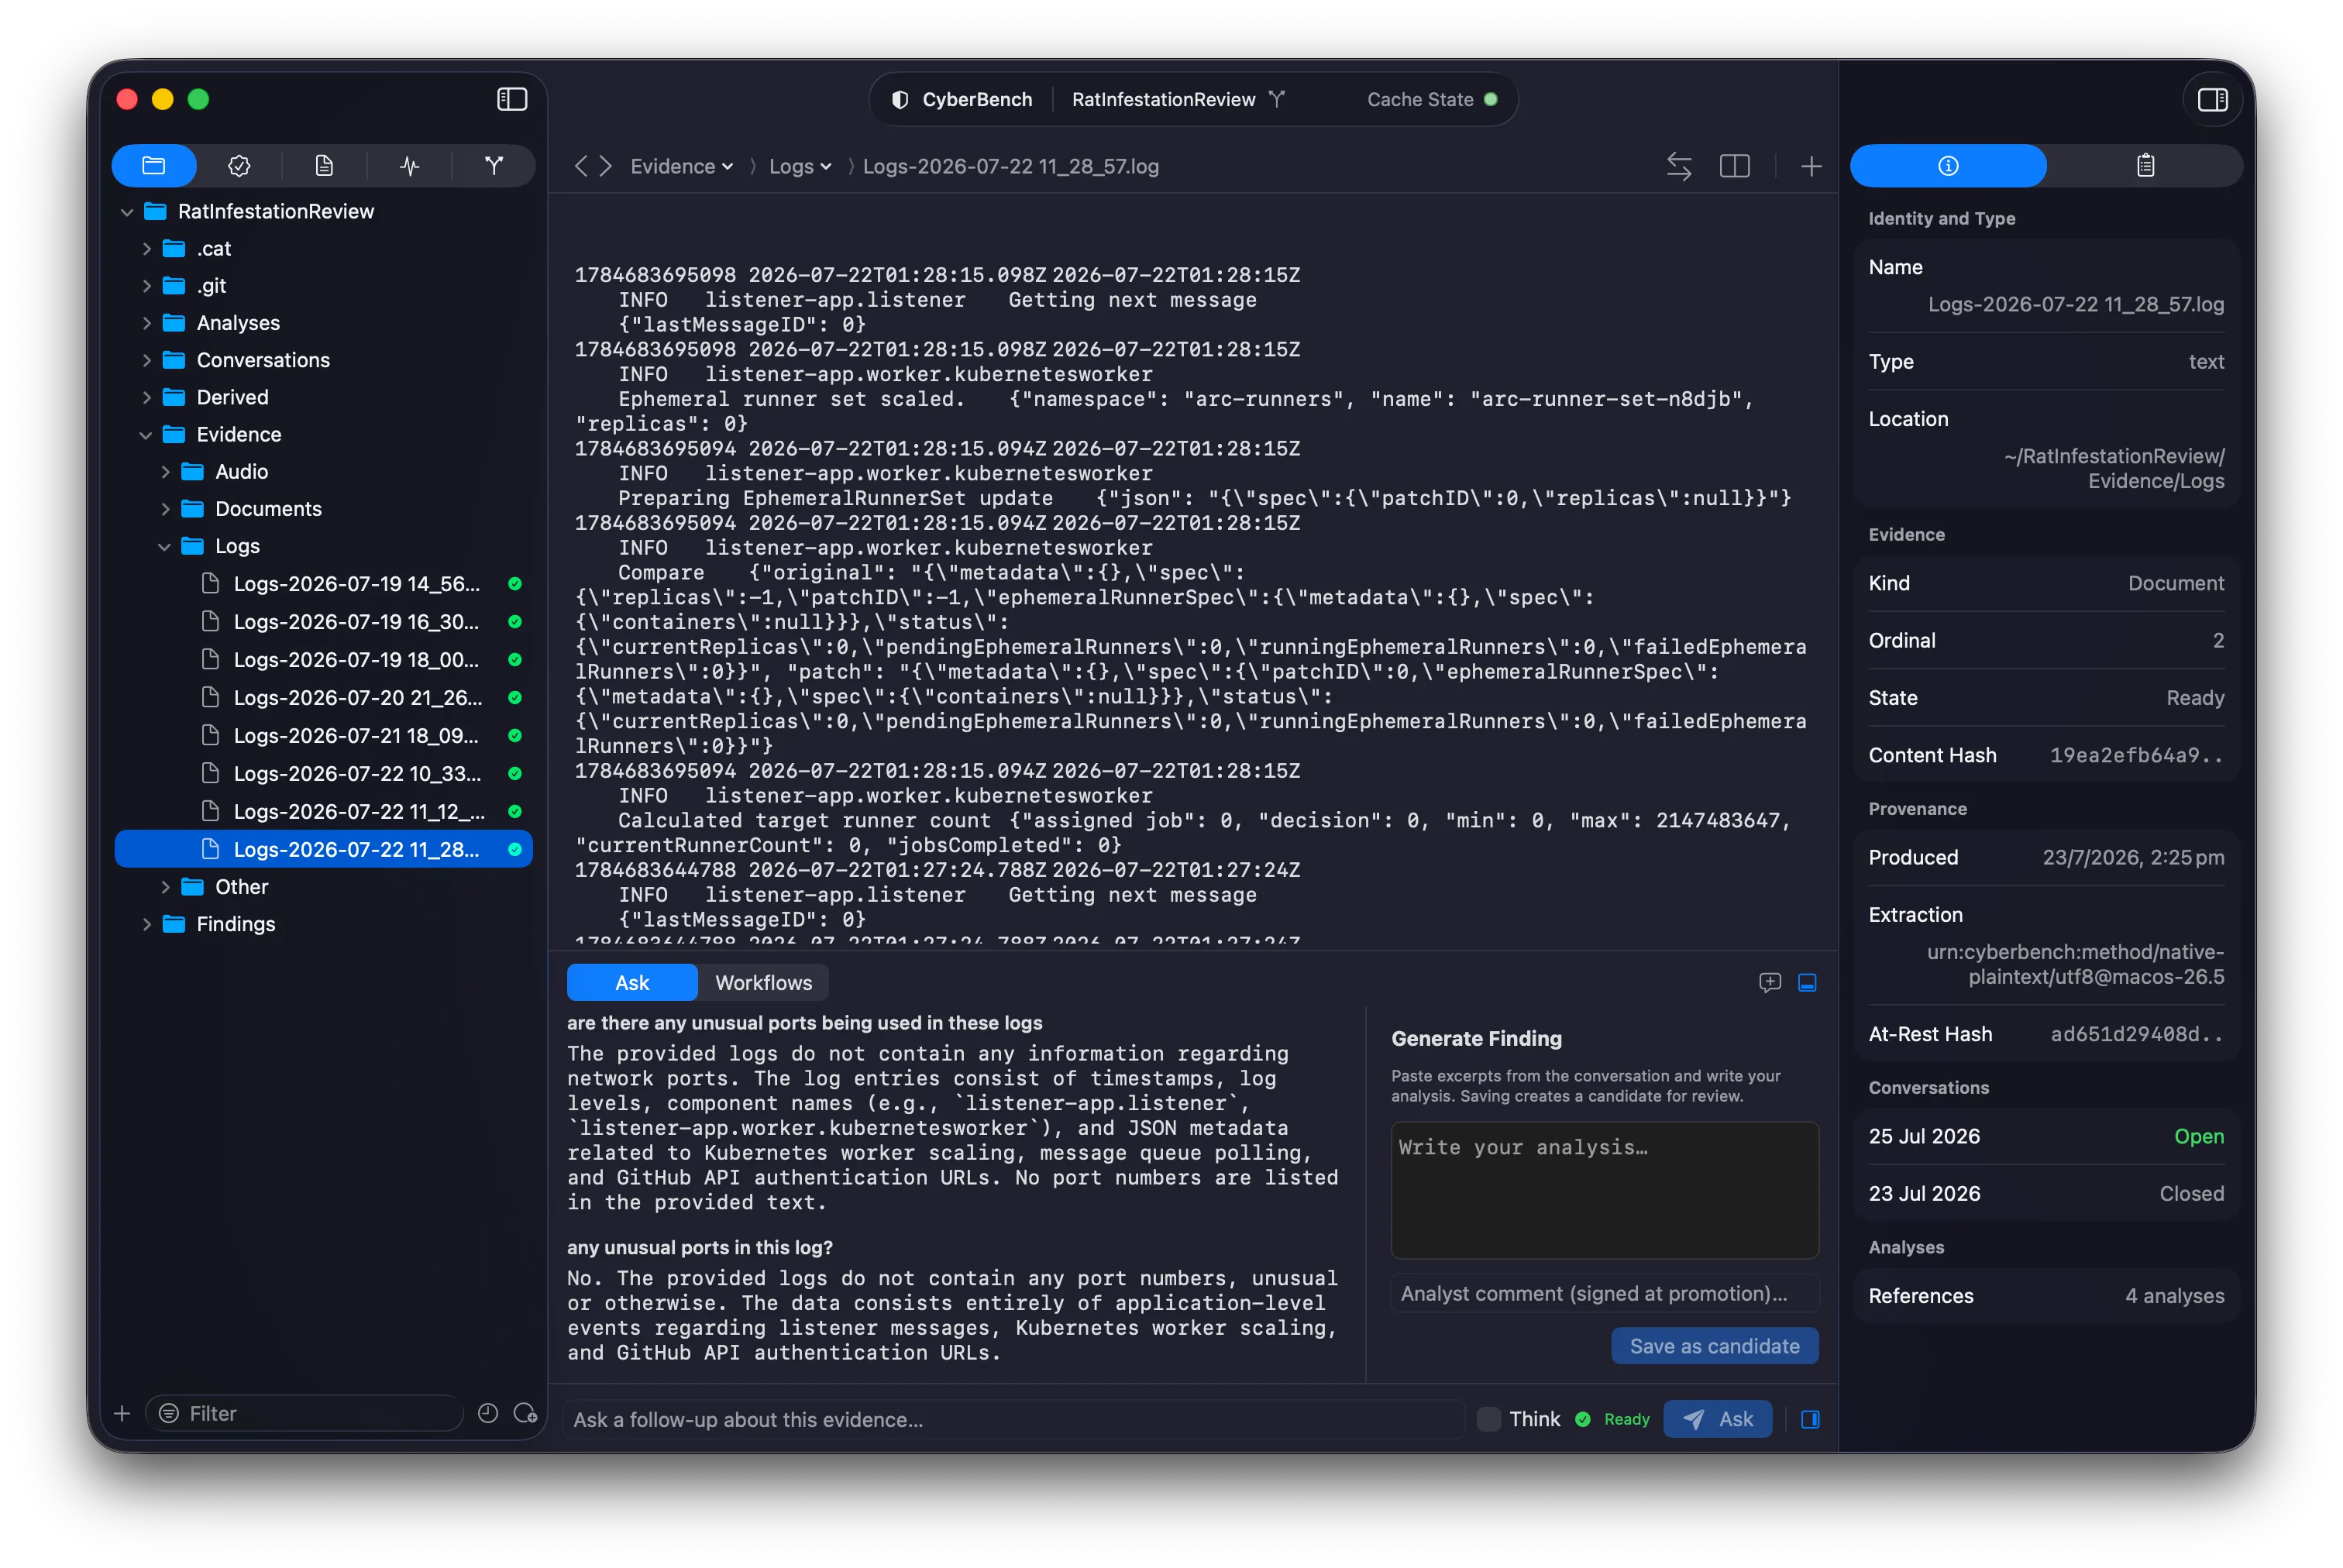Click the Write your analysis text area
Viewport: 2343px width, 1568px height.
[x=1604, y=1189]
